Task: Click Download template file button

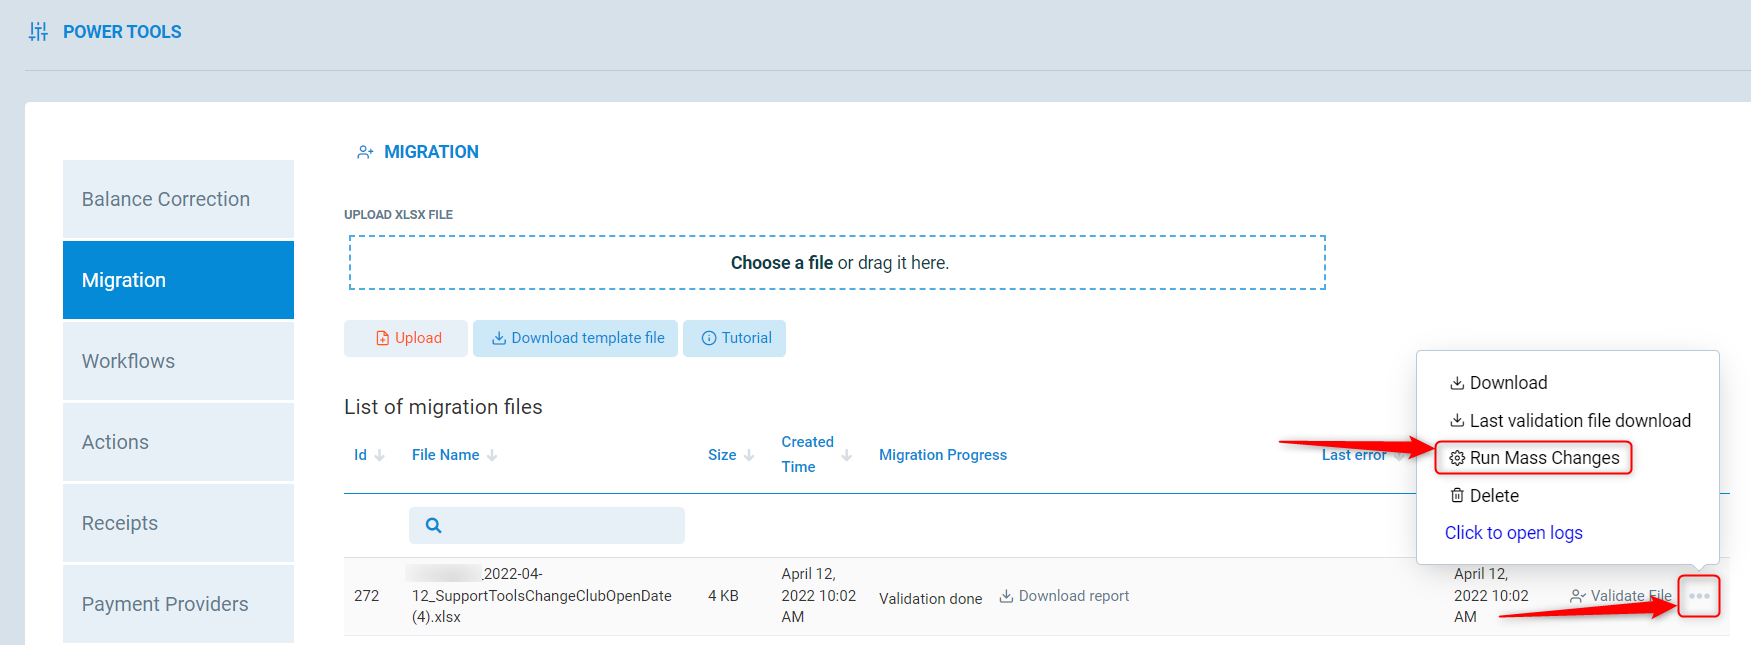Action: [576, 338]
